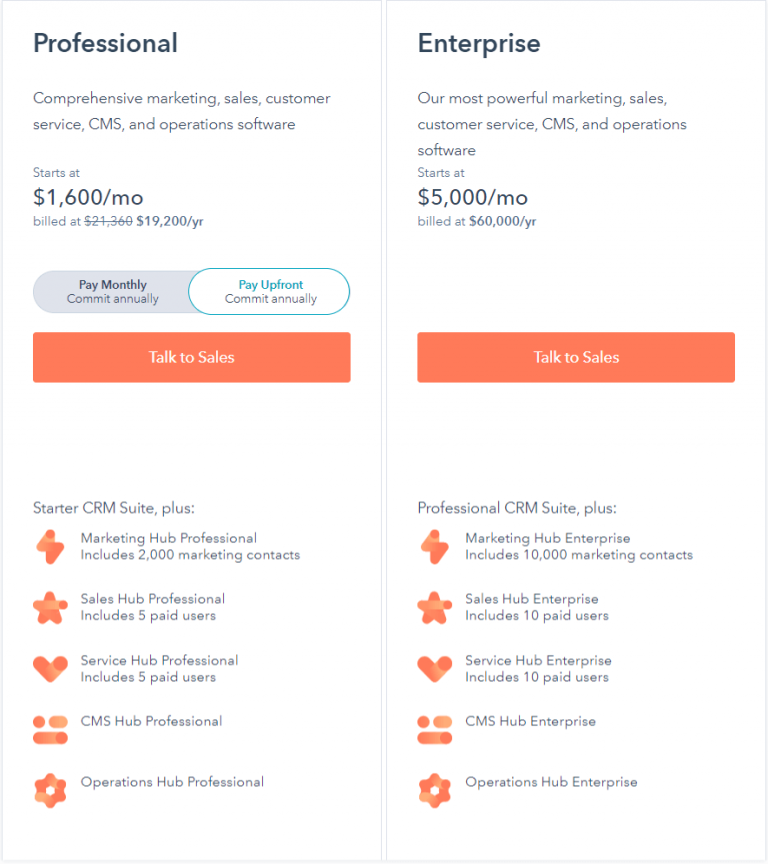Click the Service Hub Professional heart icon

50,669
